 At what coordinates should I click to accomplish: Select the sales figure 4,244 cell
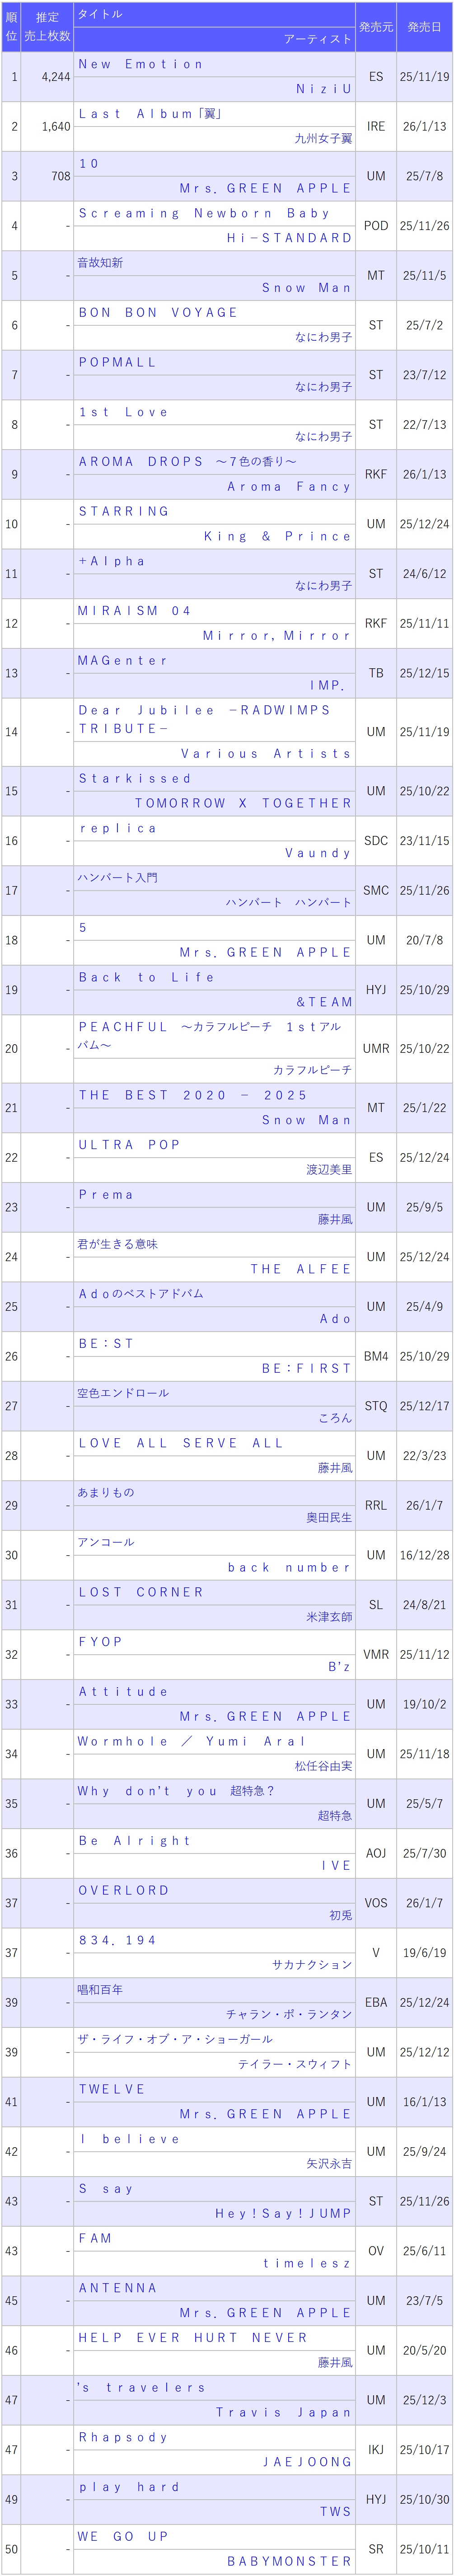pos(56,77)
